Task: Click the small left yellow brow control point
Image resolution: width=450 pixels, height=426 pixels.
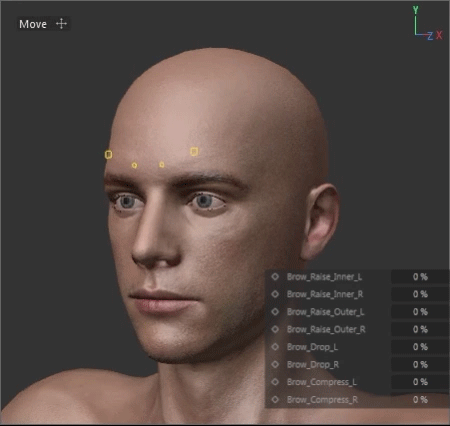Action: pos(134,165)
